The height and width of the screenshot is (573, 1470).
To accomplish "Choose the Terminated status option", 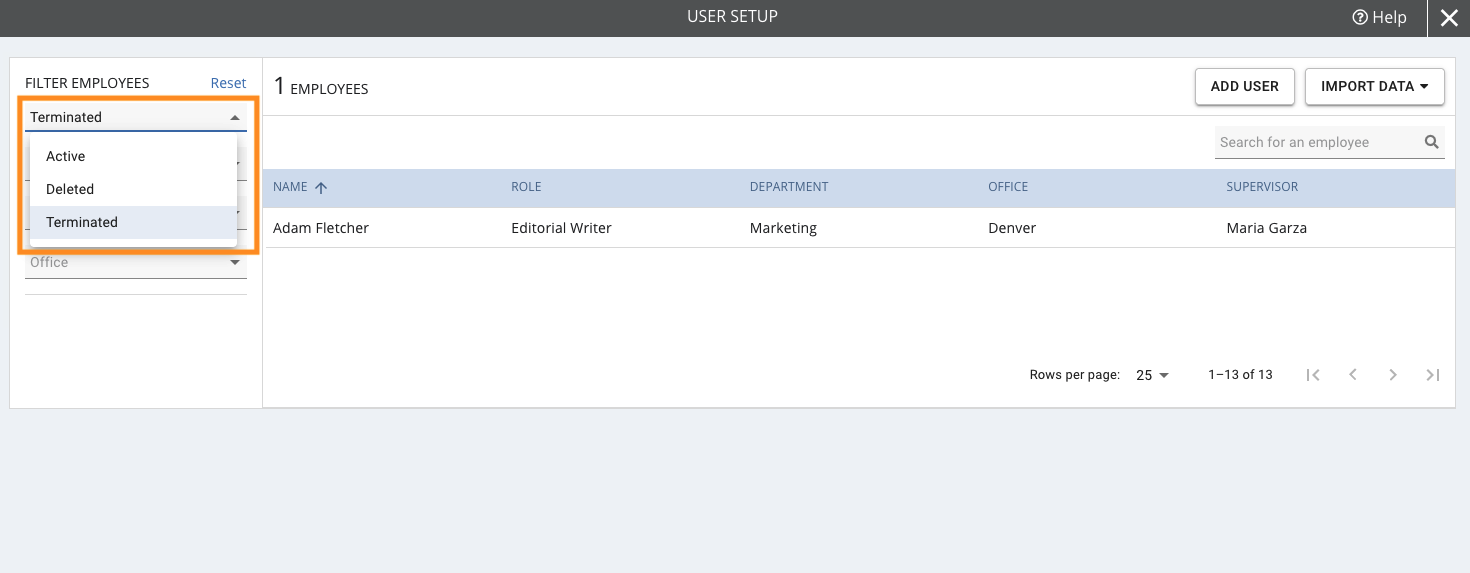I will click(133, 222).
